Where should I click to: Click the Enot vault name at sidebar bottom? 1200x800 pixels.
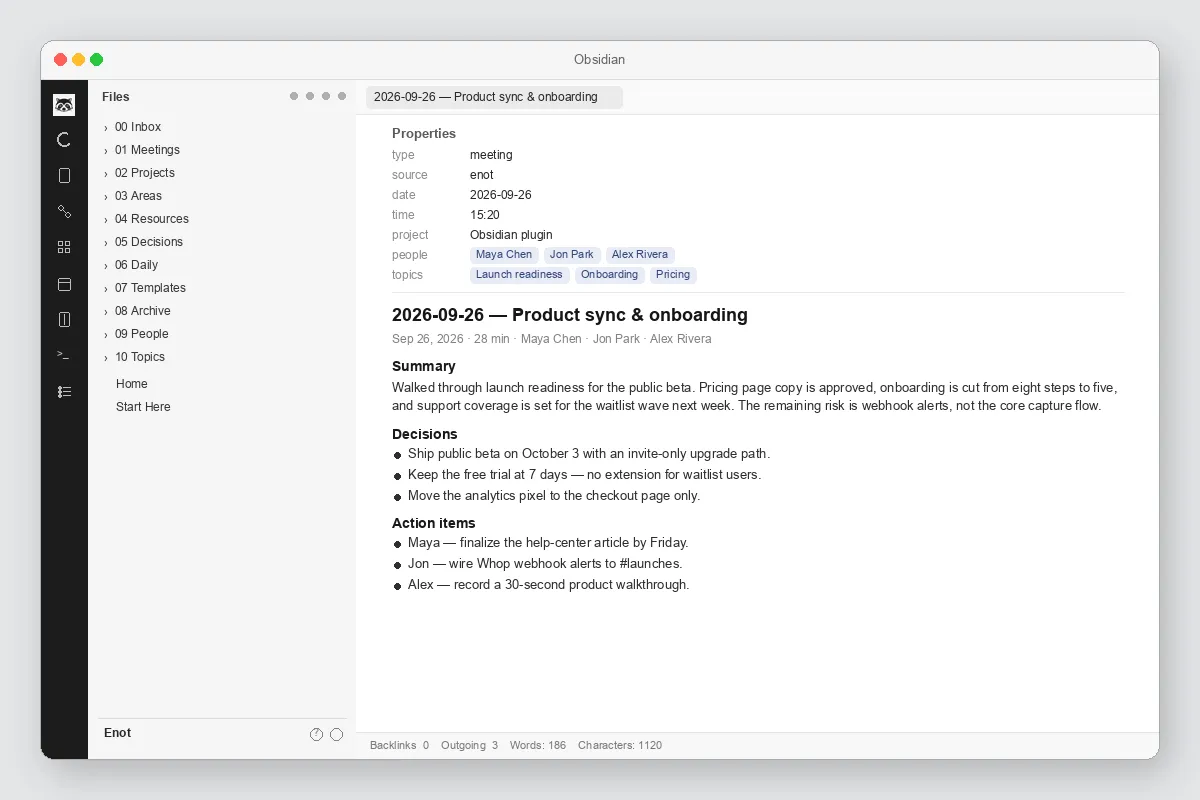[117, 733]
